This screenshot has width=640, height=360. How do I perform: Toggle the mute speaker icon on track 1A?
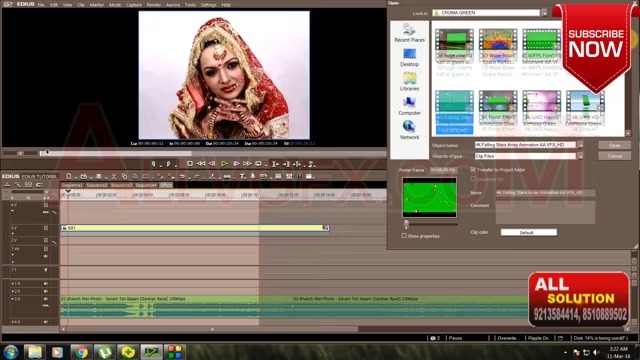pyautogui.click(x=46, y=283)
